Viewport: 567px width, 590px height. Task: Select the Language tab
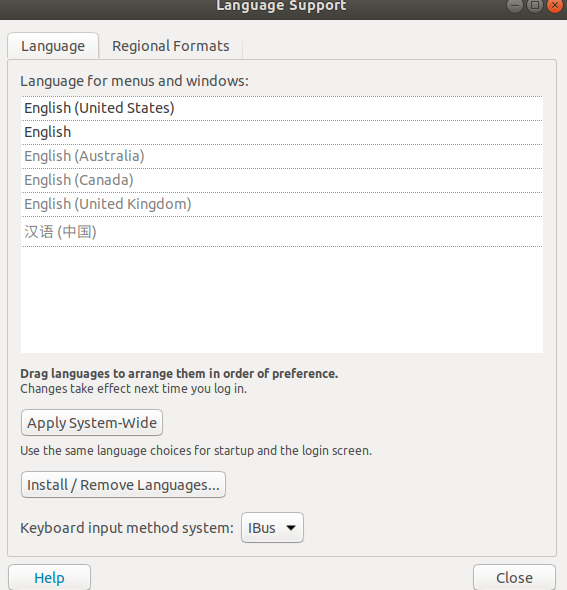tap(53, 46)
